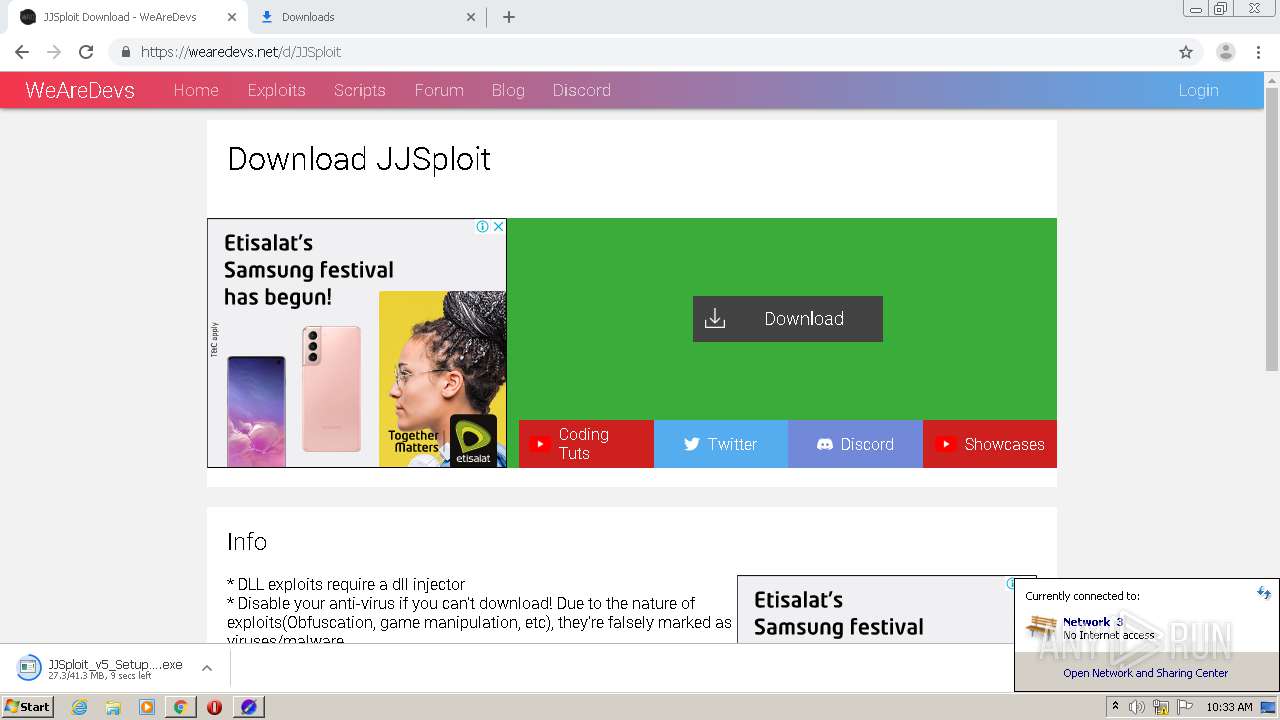Open the Forum nav item

coord(439,90)
